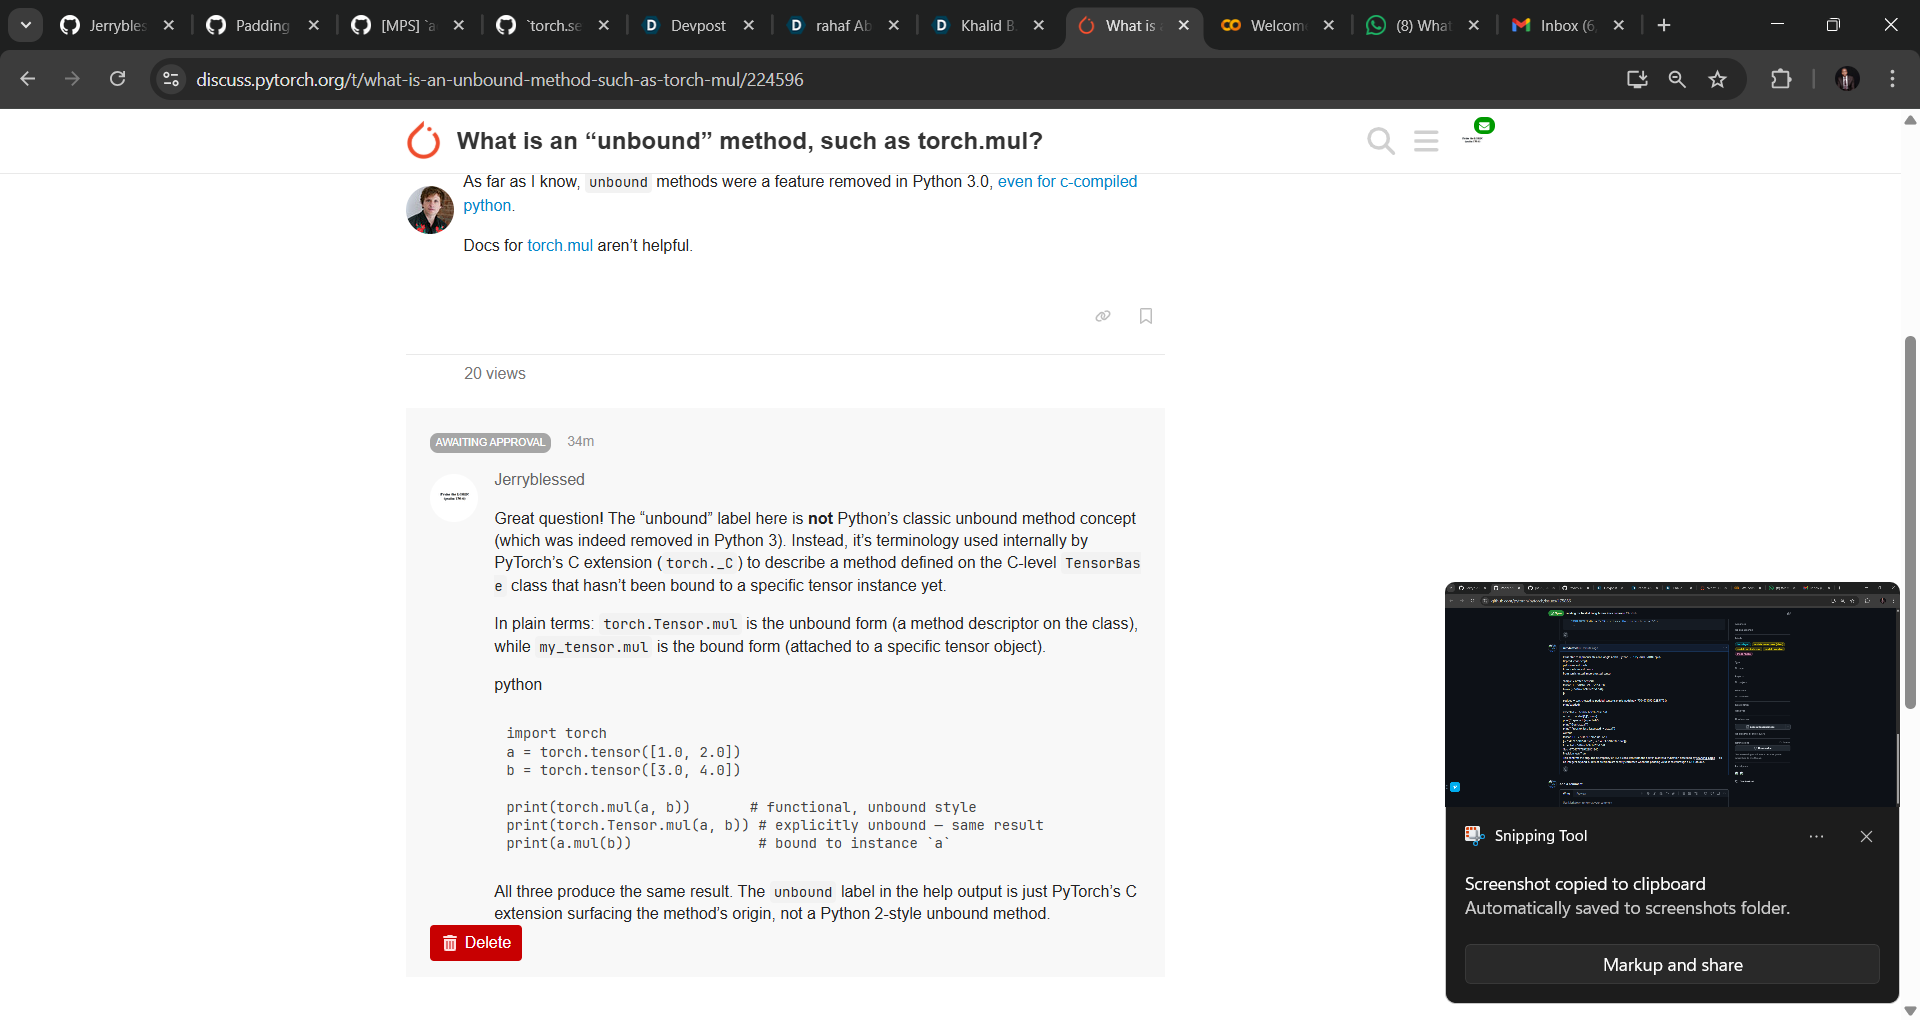
Task: Click the page vertical scrollbar thumb
Action: (1910, 522)
